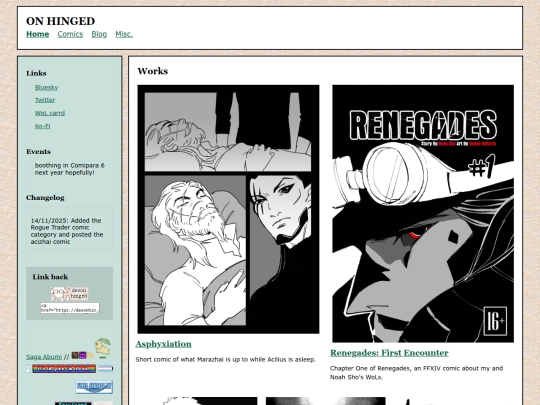Image resolution: width=540 pixels, height=405 pixels.
Task: Click the Events sidebar heading
Action: [38, 152]
